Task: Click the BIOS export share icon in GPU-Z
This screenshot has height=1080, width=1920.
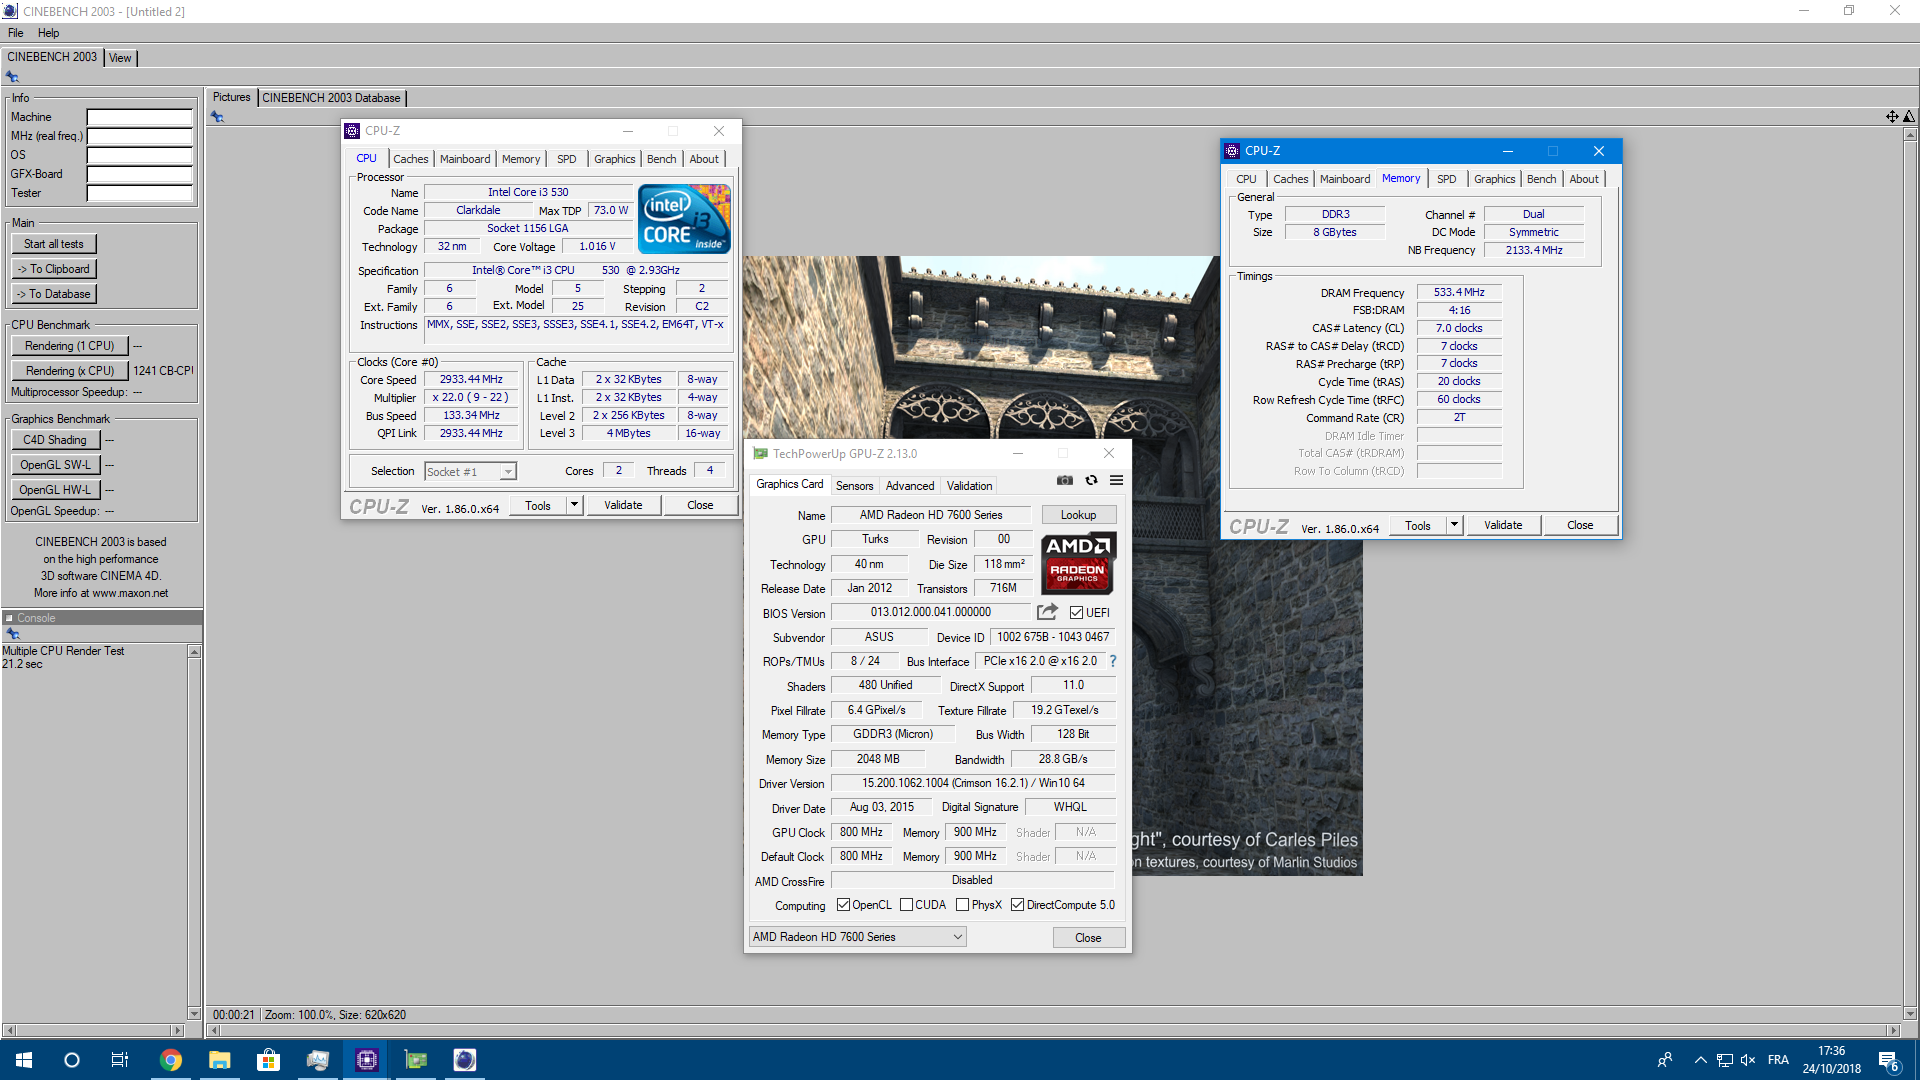Action: [1047, 612]
